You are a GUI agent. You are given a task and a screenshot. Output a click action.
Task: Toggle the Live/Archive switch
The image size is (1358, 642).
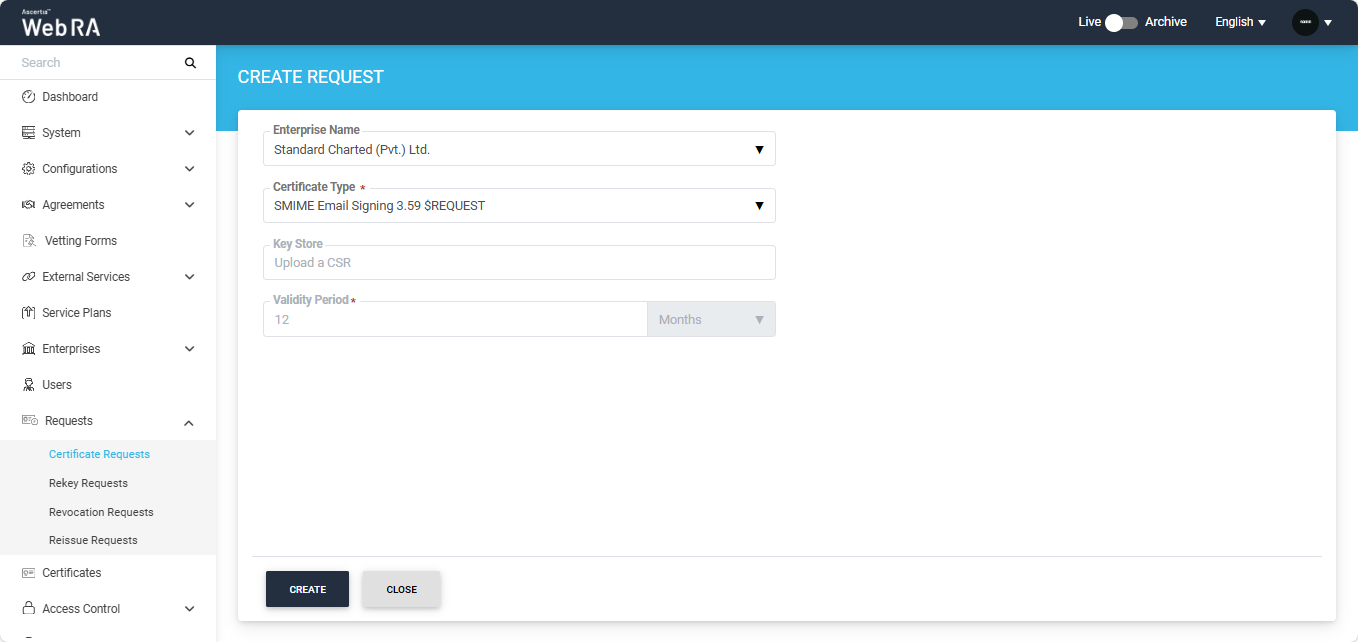tap(1122, 22)
